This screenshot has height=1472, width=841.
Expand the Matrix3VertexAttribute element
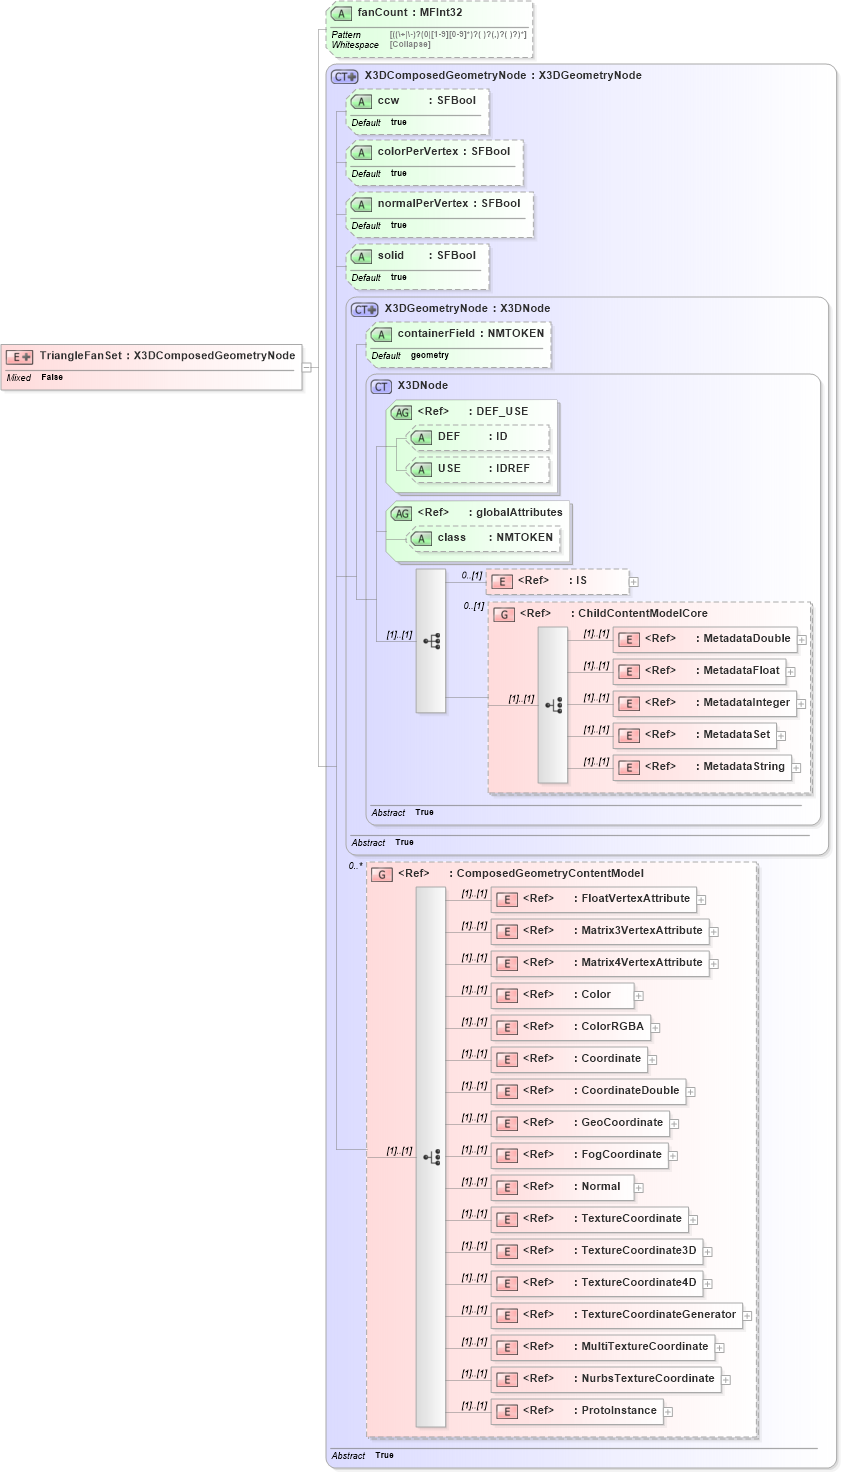coord(714,932)
